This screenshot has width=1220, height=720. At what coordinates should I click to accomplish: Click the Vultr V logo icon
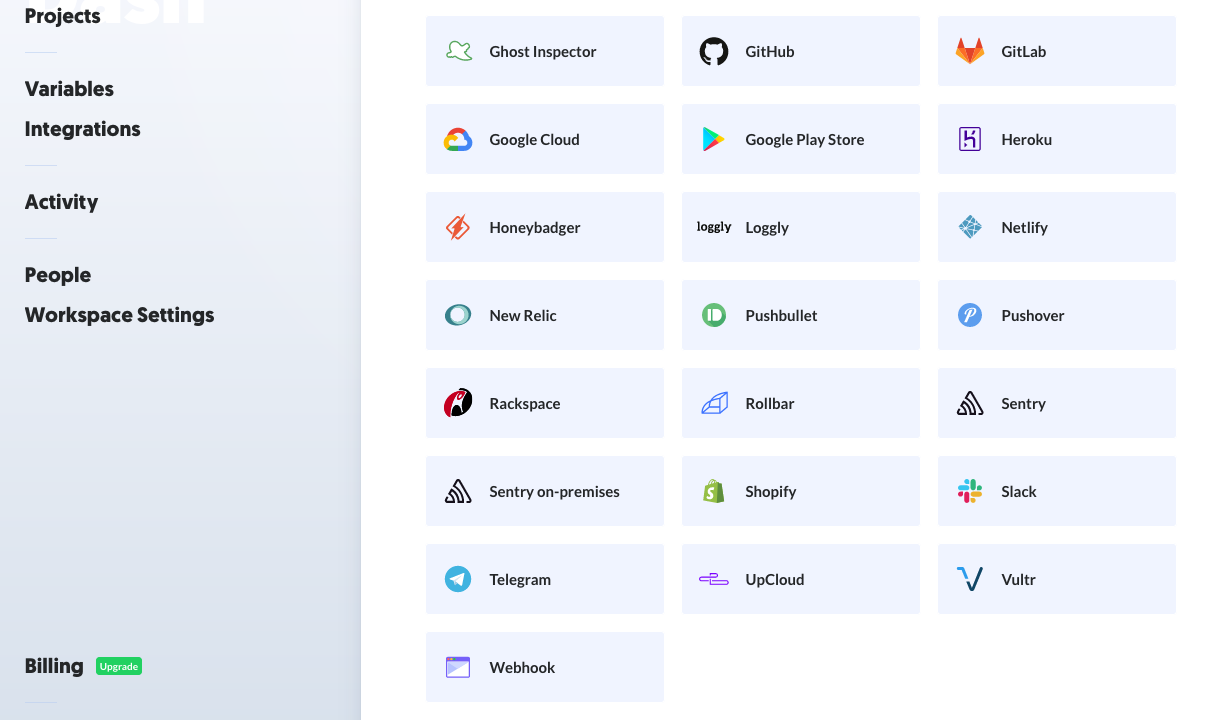coord(970,579)
